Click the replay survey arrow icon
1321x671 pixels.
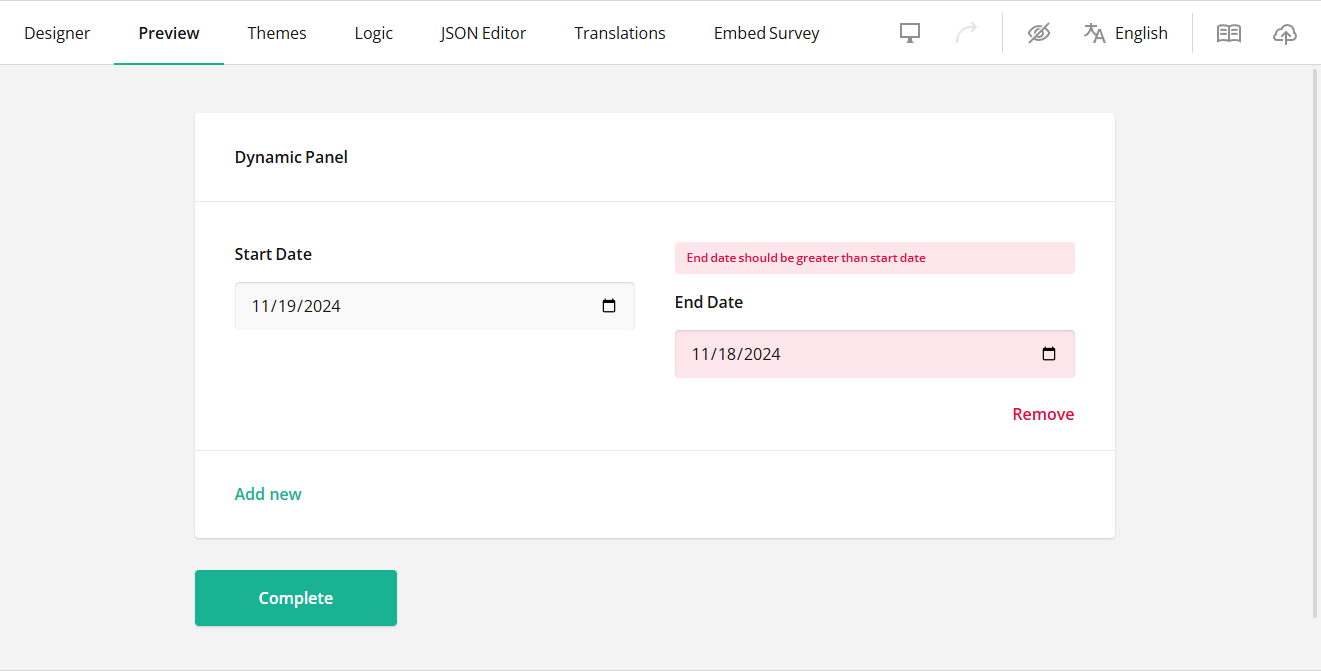click(x=967, y=32)
